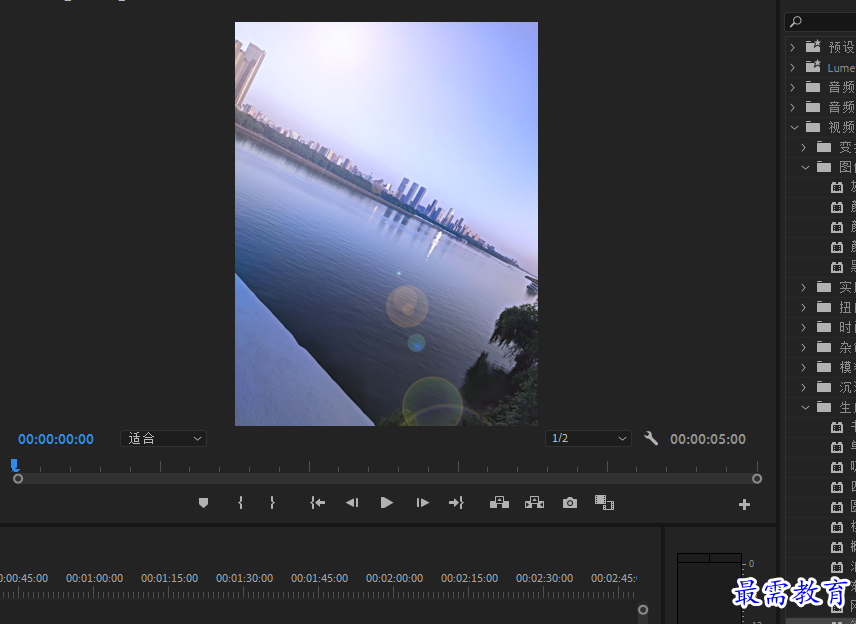Collapse the 图 subfolder chevron
The image size is (856, 624).
pyautogui.click(x=805, y=168)
